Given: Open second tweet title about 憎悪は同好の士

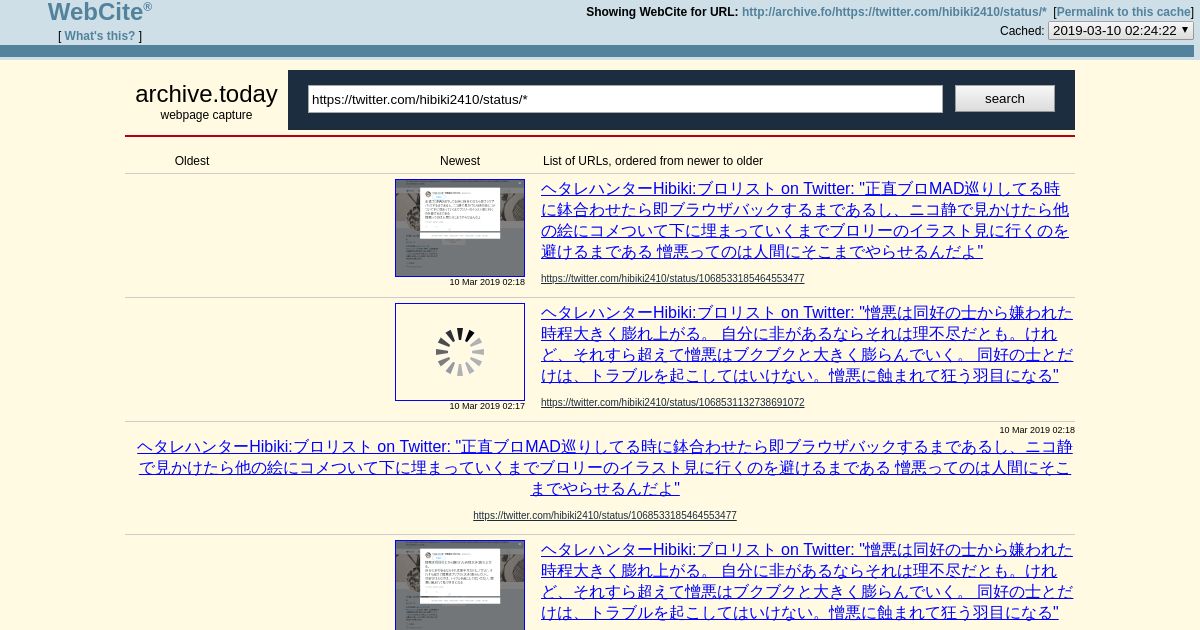Looking at the screenshot, I should point(806,344).
